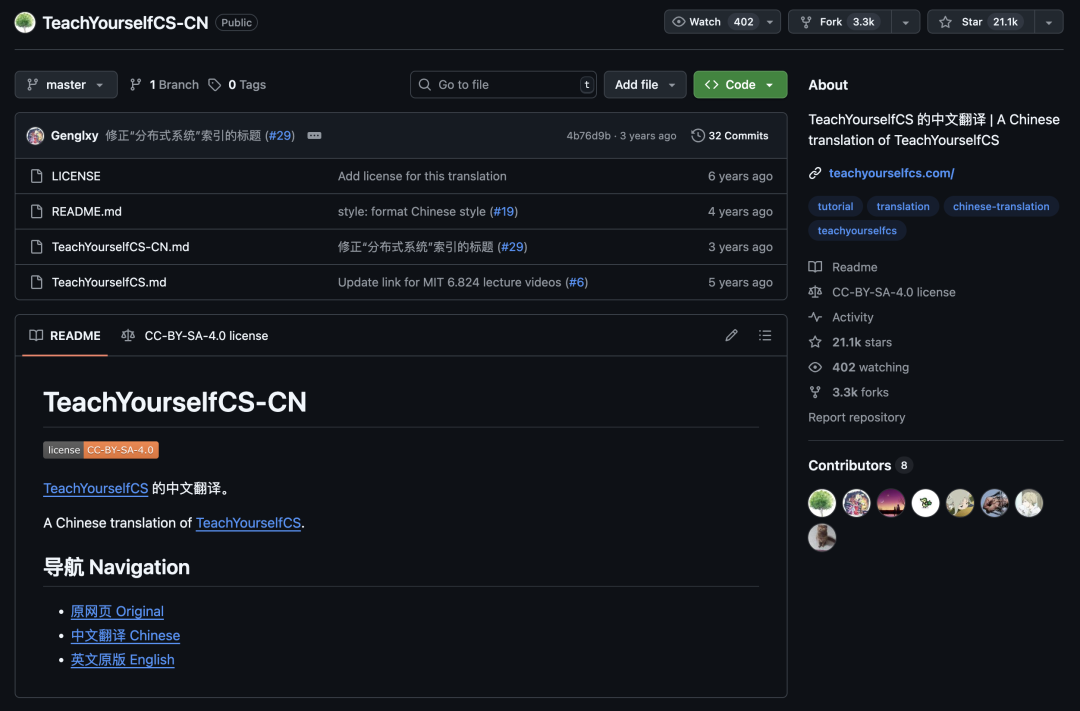Open the master branch dropdown
Image resolution: width=1080 pixels, height=711 pixels.
[66, 85]
